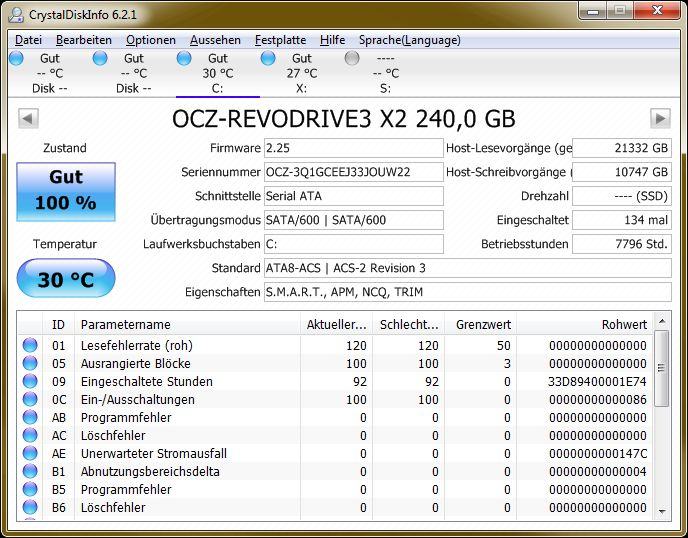Click the Laufwerksbuchstaben field C:
688x538 pixels.
point(353,244)
